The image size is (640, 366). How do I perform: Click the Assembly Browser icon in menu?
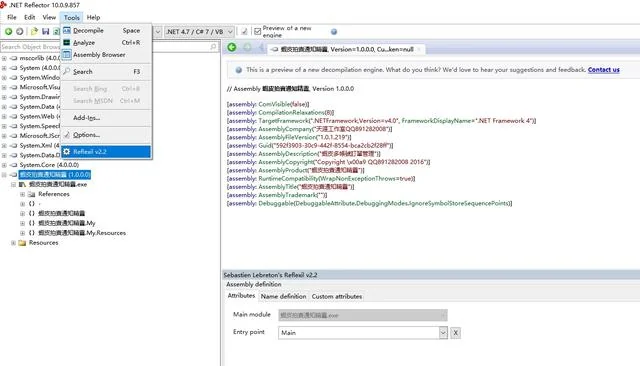pyautogui.click(x=67, y=54)
